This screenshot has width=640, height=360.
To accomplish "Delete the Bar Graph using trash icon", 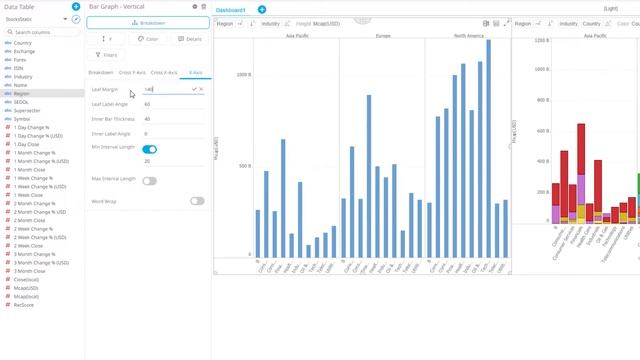I will pyautogui.click(x=204, y=7).
